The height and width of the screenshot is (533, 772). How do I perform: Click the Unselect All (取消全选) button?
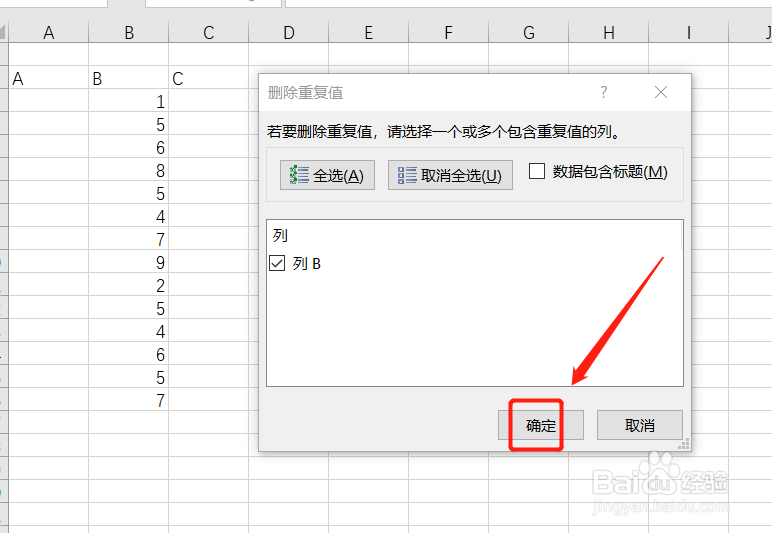450,175
